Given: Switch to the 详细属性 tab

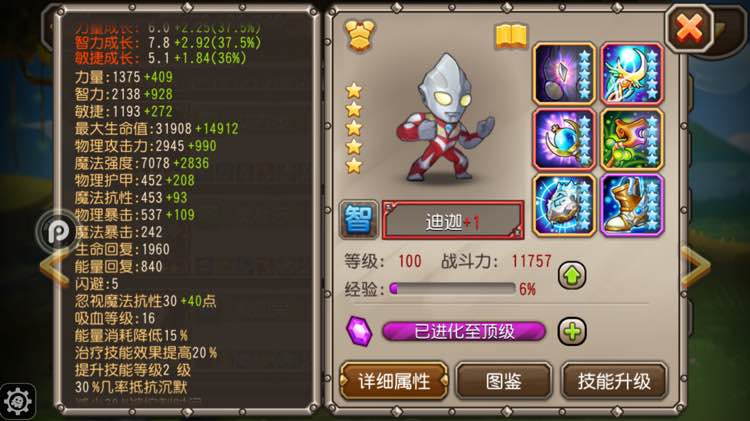Looking at the screenshot, I should (394, 381).
